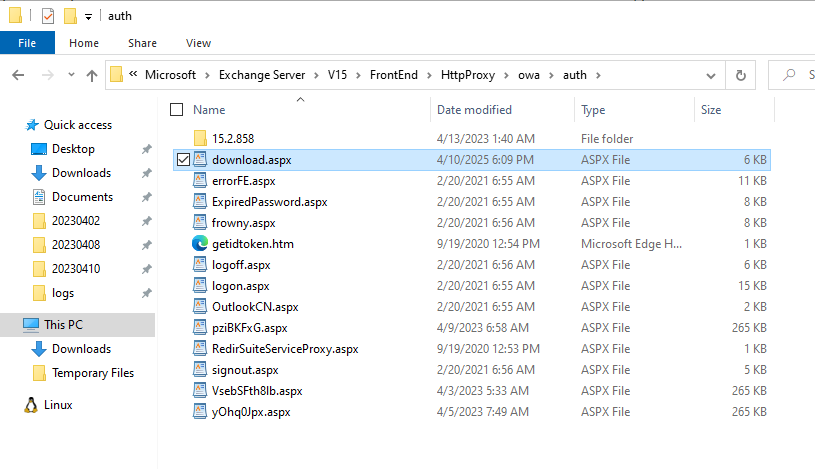Viewport: 815px width, 469px height.
Task: Click the V15 breadcrumb
Action: coord(337,75)
